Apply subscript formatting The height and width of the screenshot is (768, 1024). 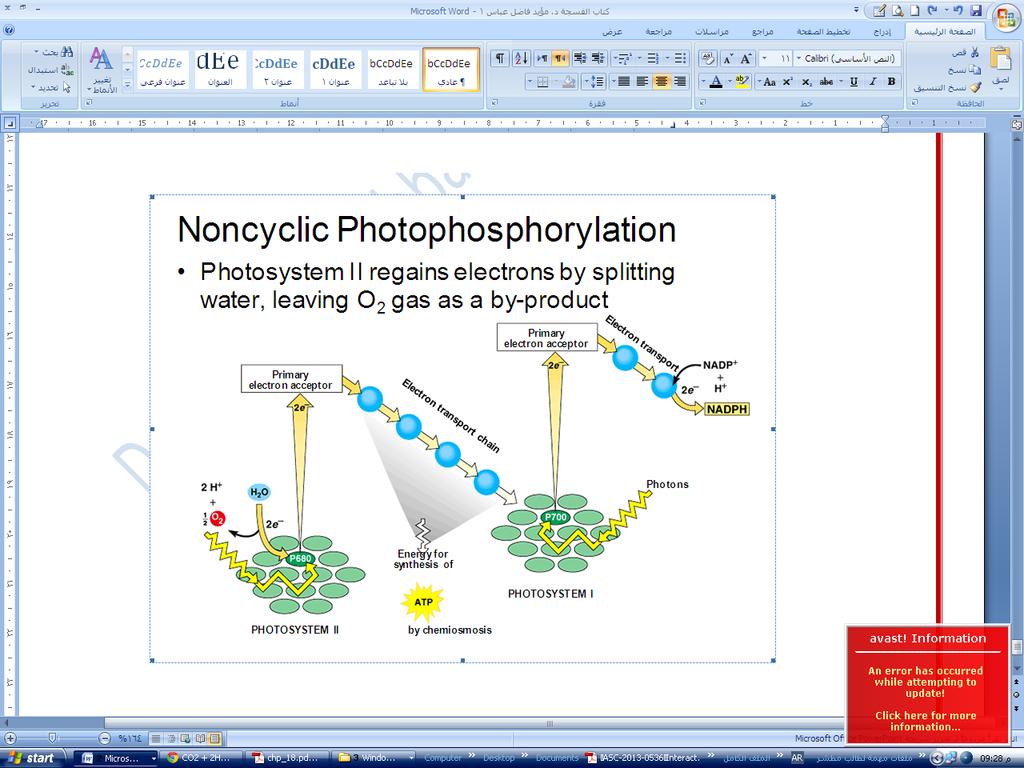(x=807, y=82)
